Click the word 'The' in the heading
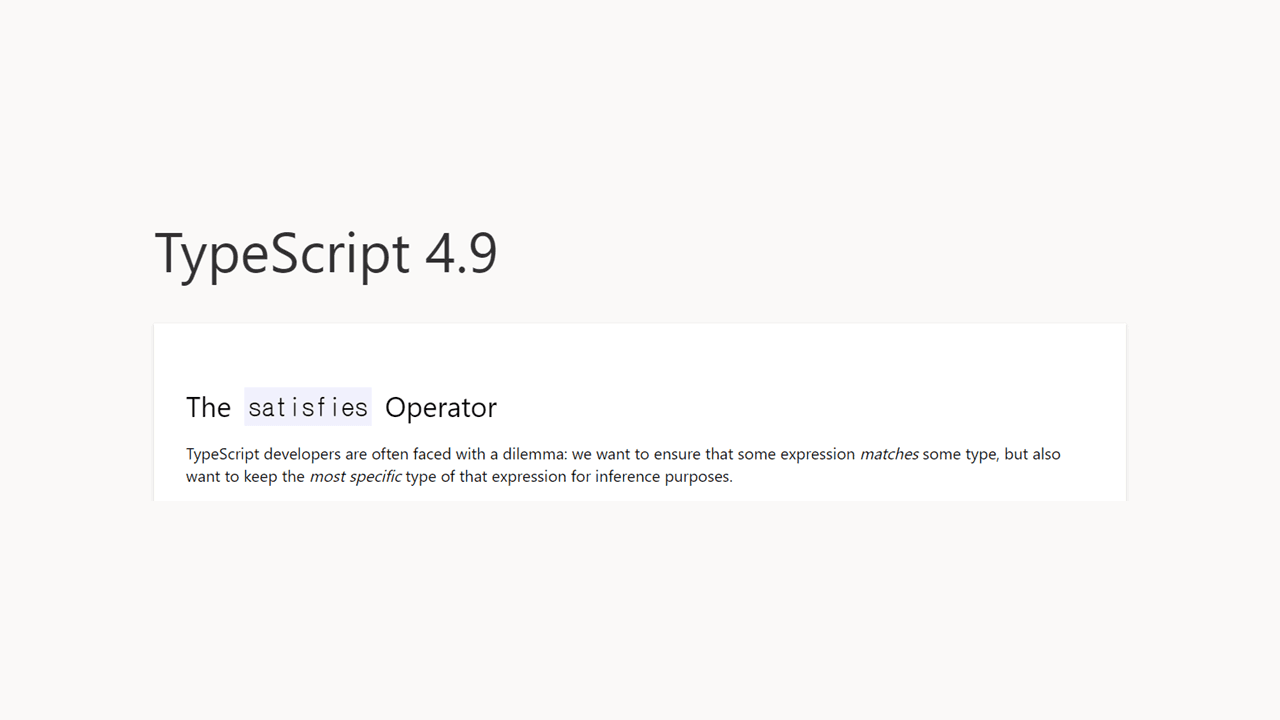This screenshot has height=720, width=1280. pyautogui.click(x=208, y=407)
